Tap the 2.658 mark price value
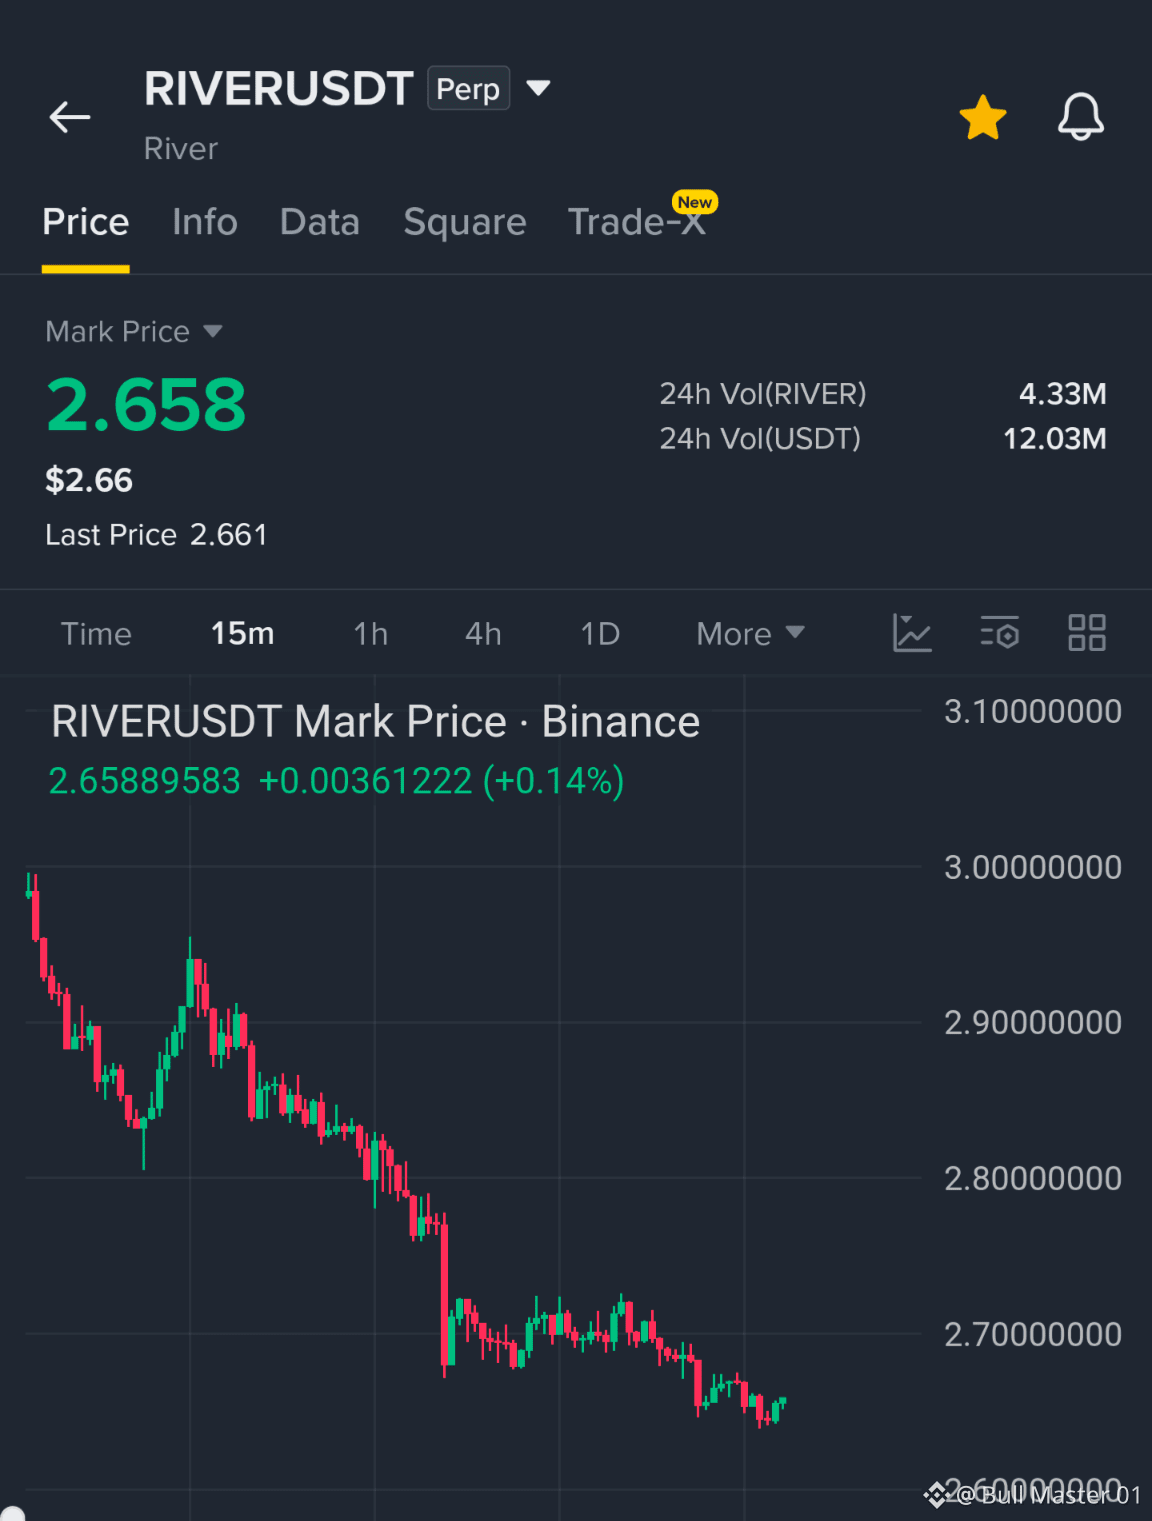Screen dimensions: 1152x1521 tap(146, 405)
